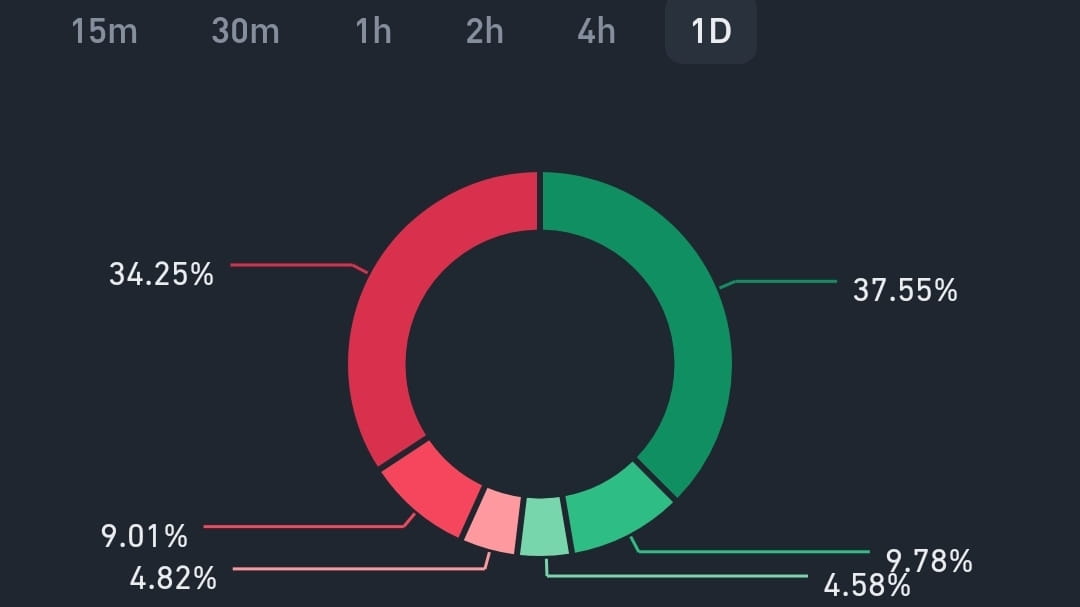Select the 1h timeframe
This screenshot has width=1080, height=607.
[372, 31]
